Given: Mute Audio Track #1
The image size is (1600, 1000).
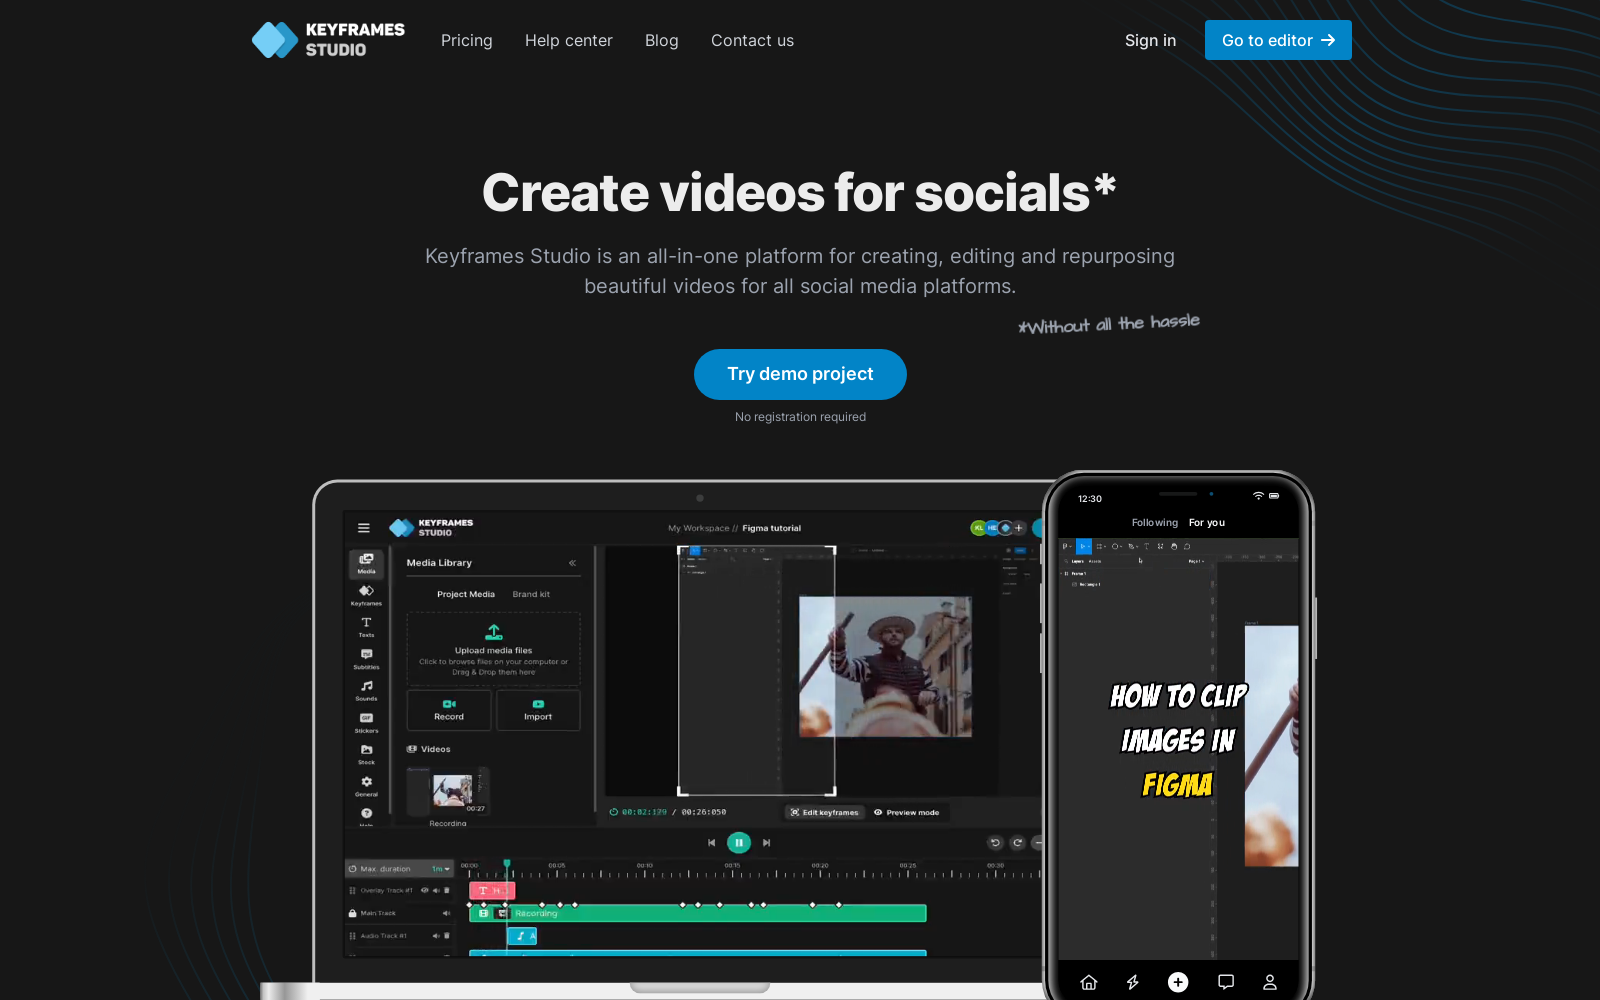Looking at the screenshot, I should coord(436,936).
